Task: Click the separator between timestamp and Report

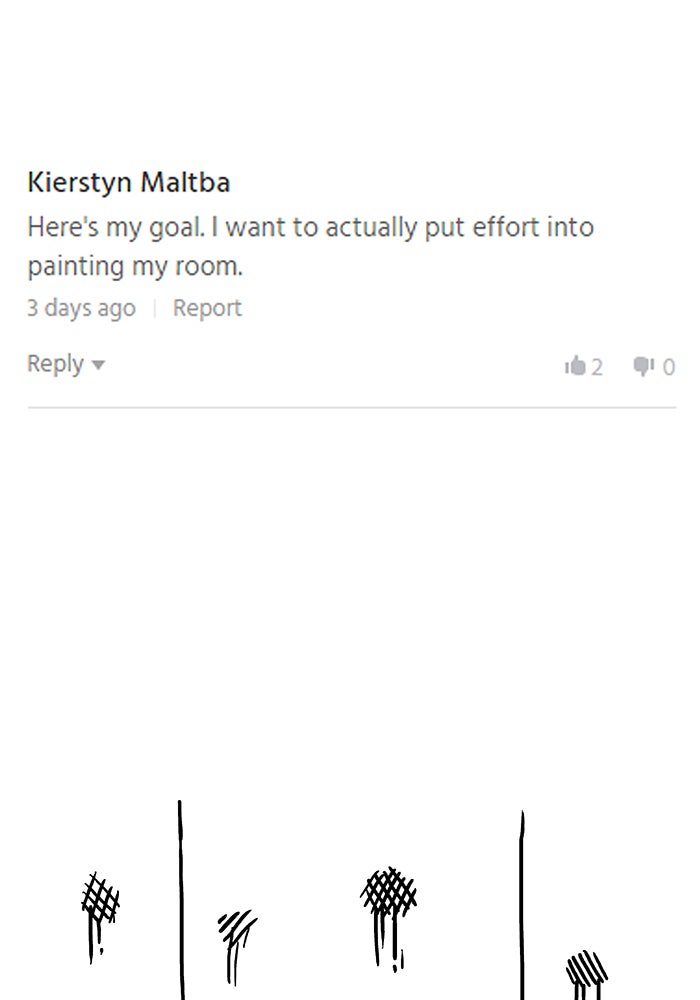Action: click(x=154, y=309)
